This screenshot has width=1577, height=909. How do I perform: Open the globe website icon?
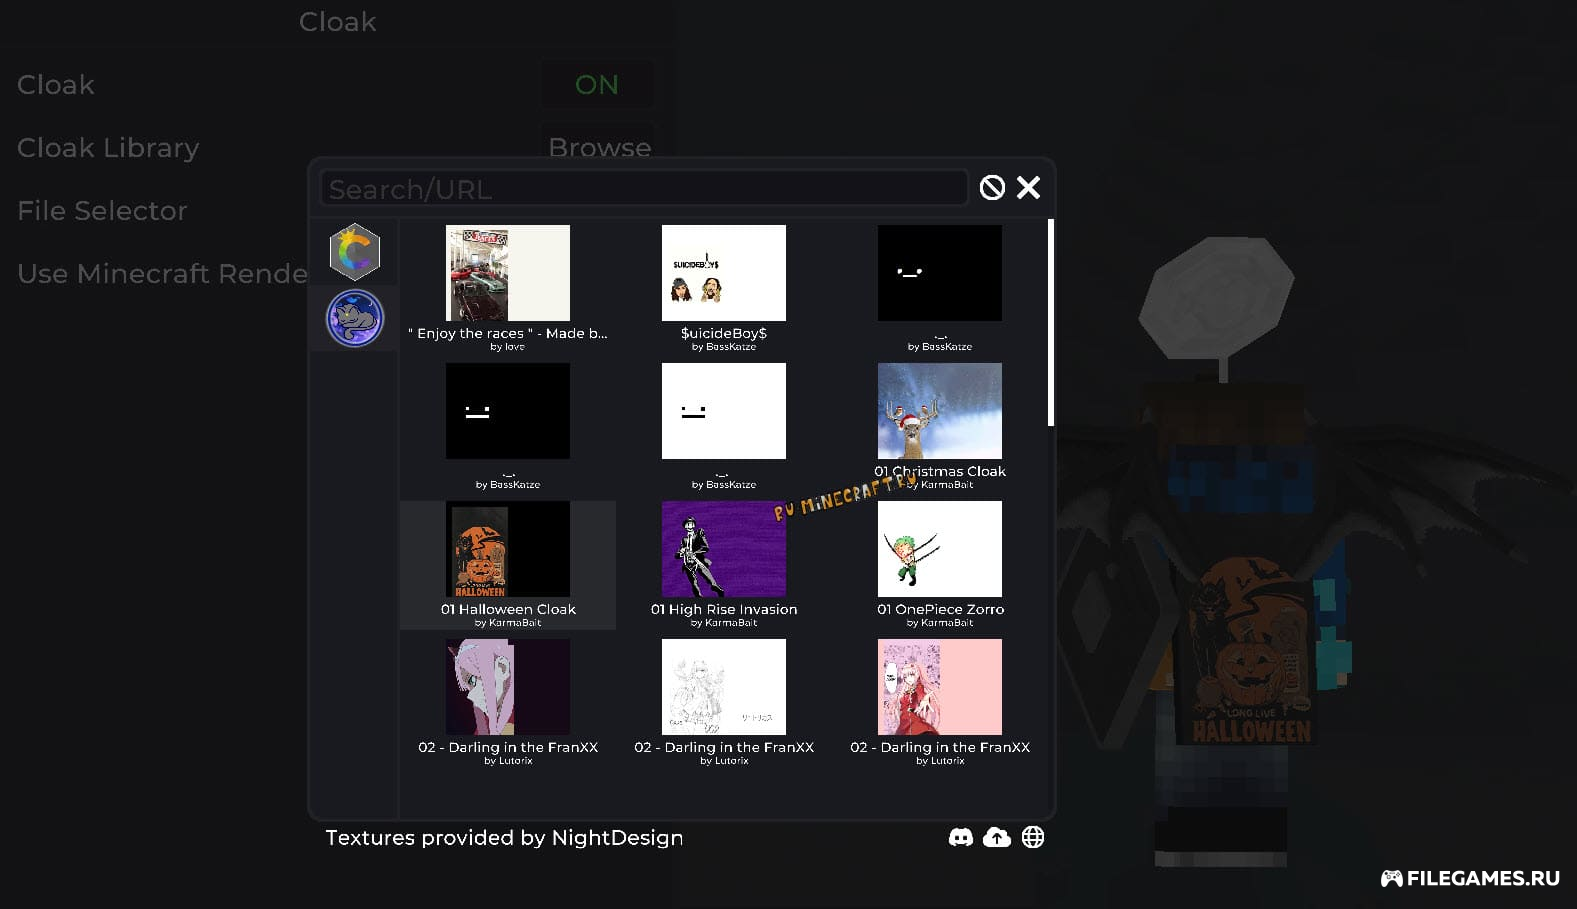[x=1033, y=837]
